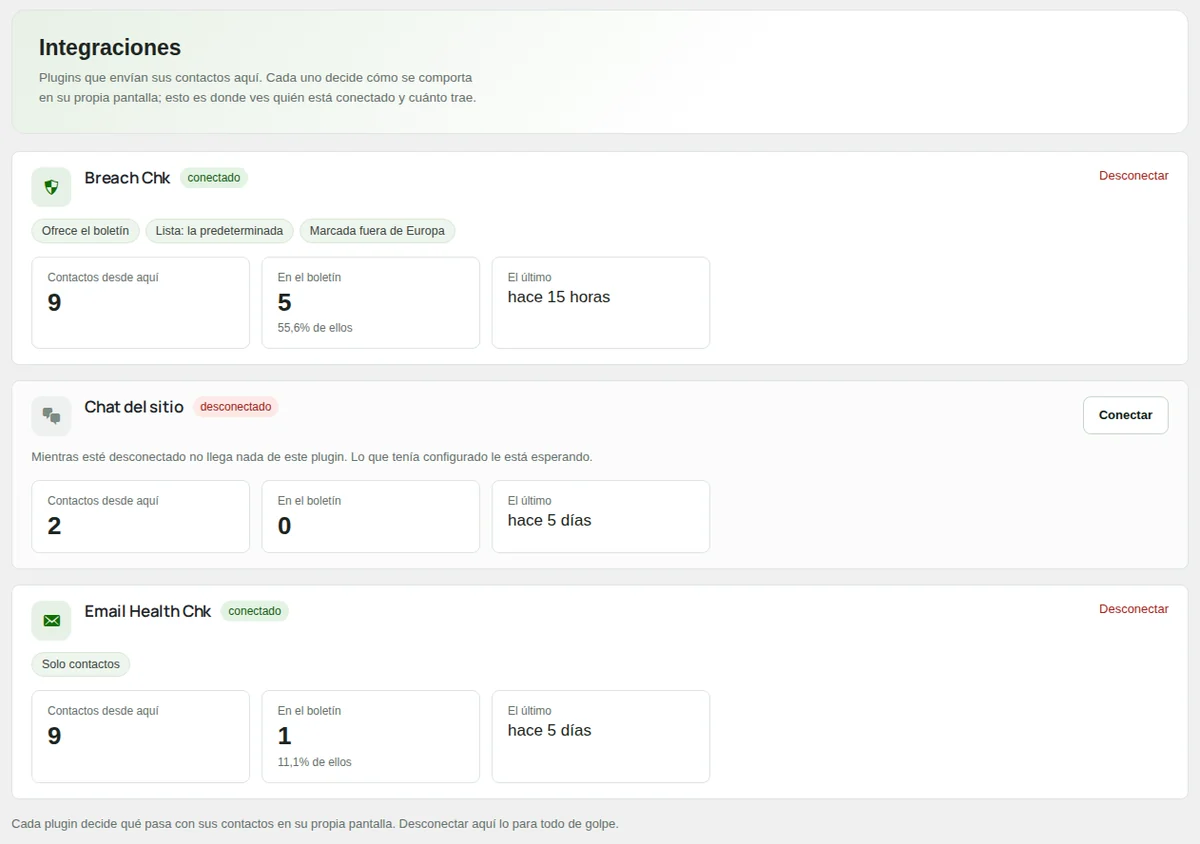Connect the Chat del sitio plugin
This screenshot has height=844, width=1200.
point(1125,415)
